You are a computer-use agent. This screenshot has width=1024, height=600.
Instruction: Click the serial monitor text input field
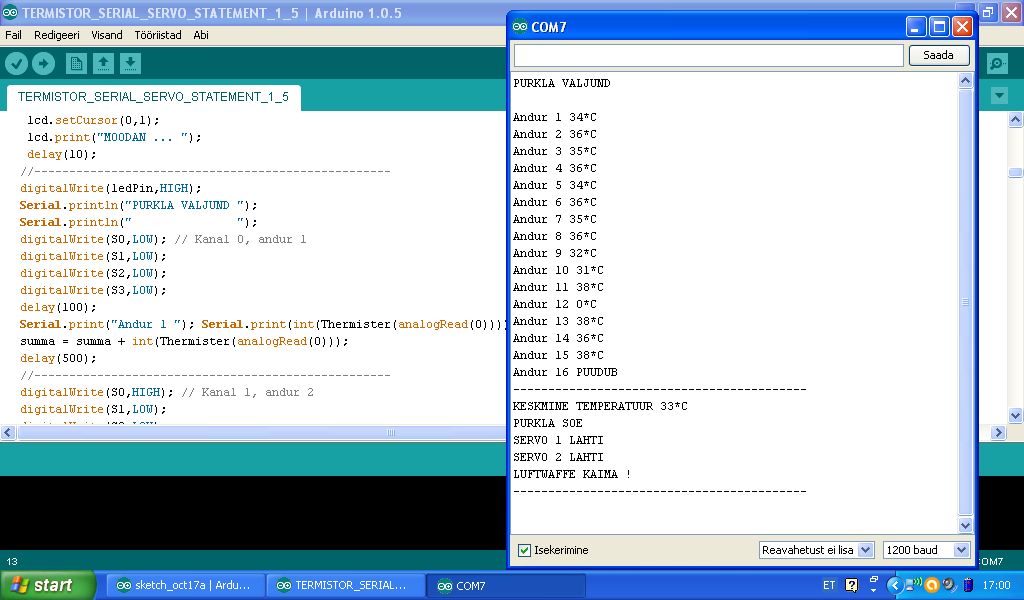708,56
